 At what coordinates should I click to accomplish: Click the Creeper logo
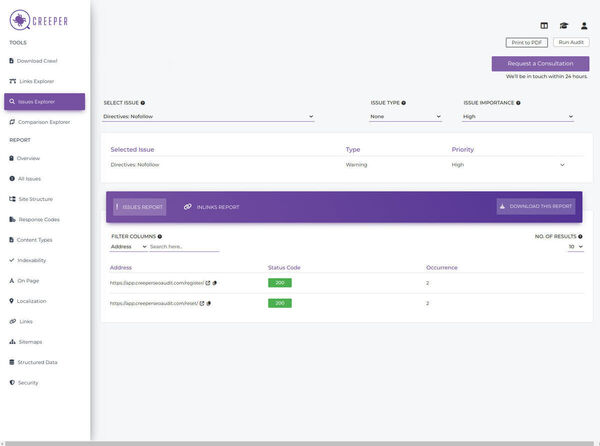(x=38, y=20)
